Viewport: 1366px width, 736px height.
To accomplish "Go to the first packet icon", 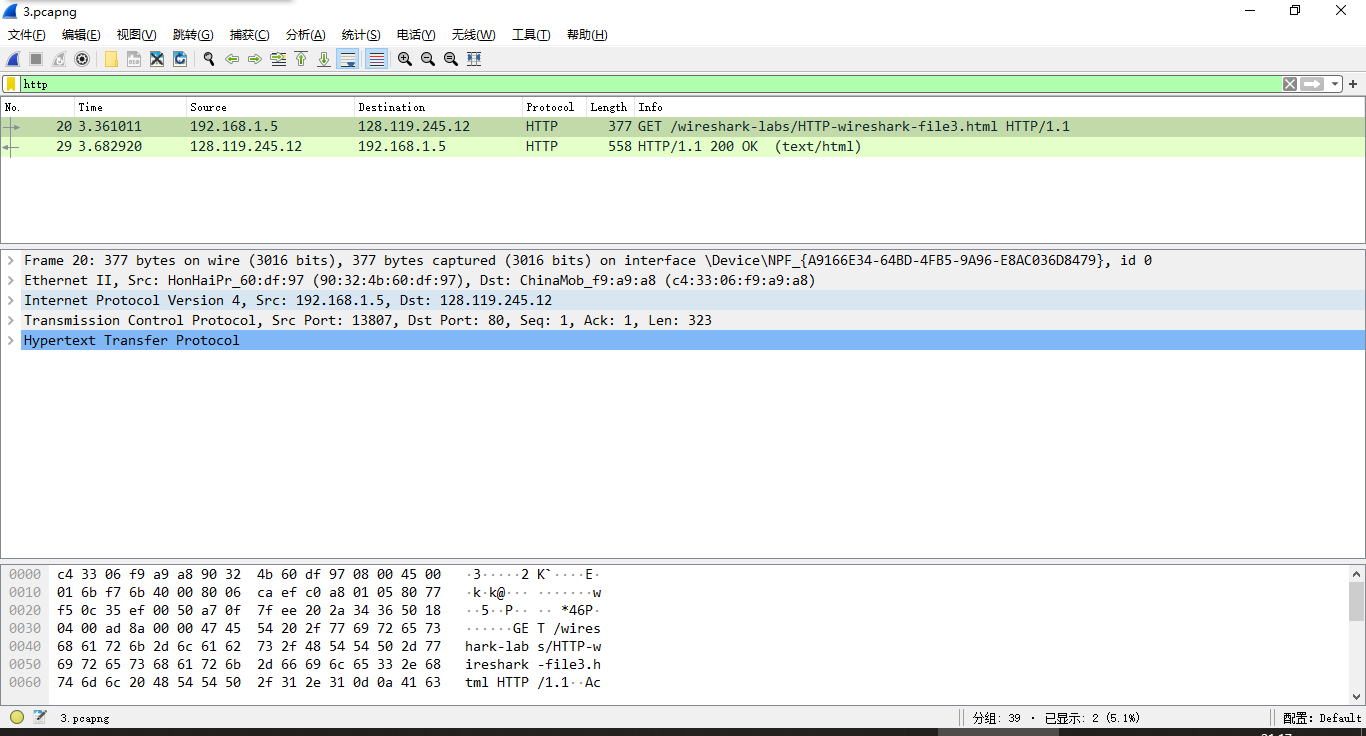I will (301, 59).
